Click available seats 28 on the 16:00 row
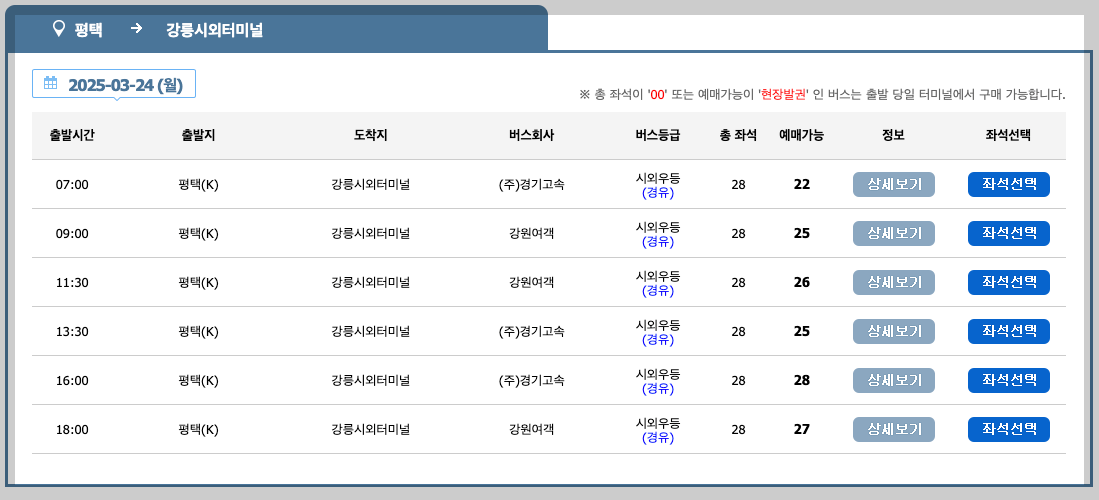 click(x=802, y=381)
